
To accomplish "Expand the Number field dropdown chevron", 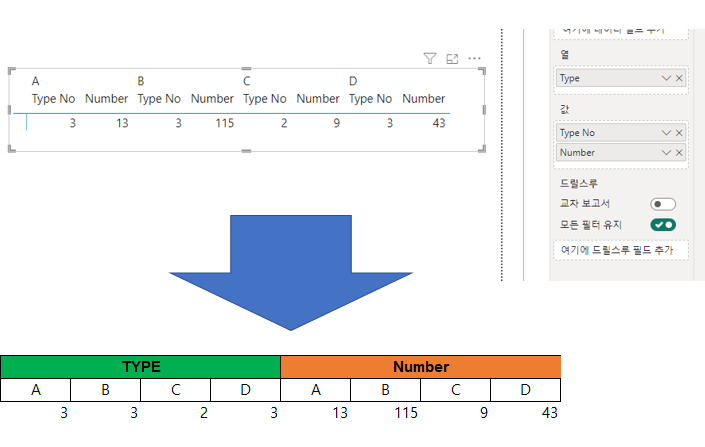I will click(666, 153).
